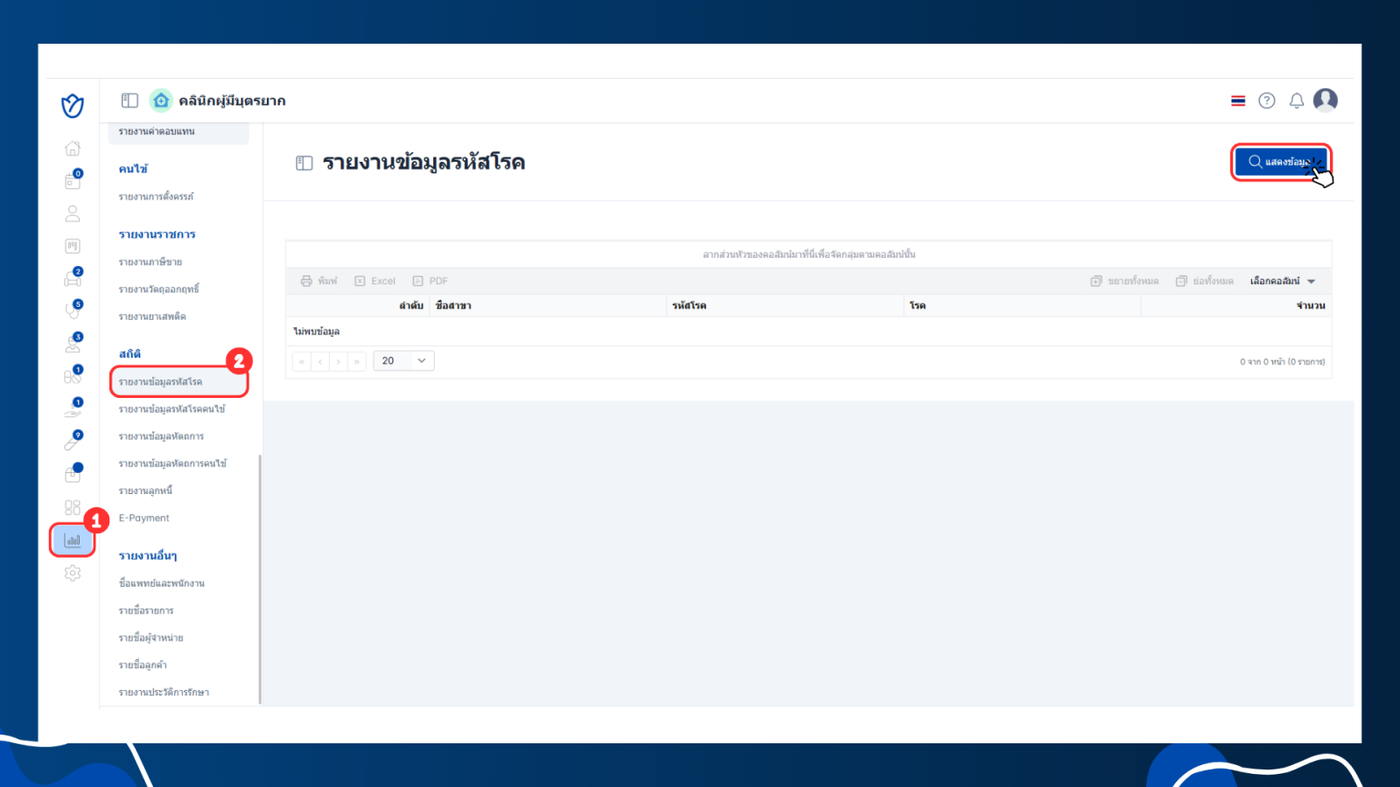Viewport: 1400px width, 787px height.
Task: Go to the home icon in sidebar
Action: tap(72, 149)
